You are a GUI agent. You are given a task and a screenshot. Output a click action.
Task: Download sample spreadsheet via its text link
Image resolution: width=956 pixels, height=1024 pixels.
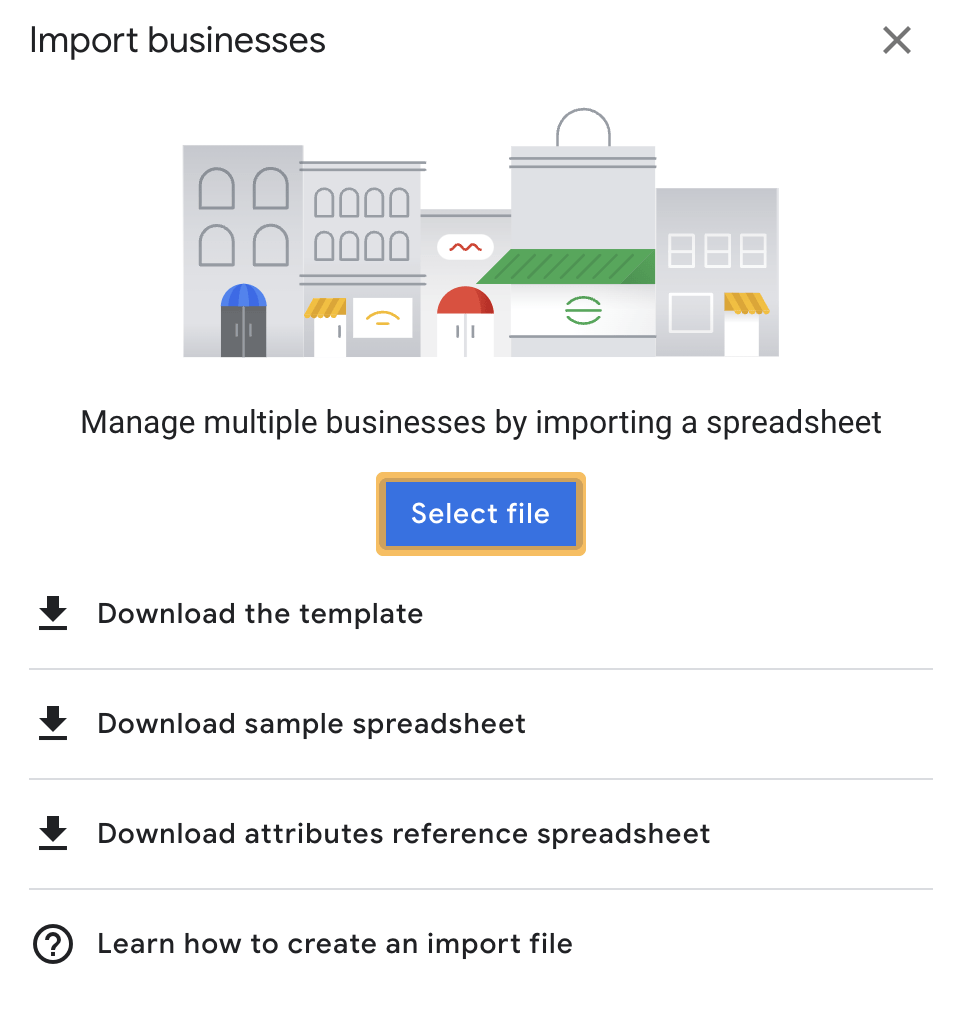click(x=311, y=723)
